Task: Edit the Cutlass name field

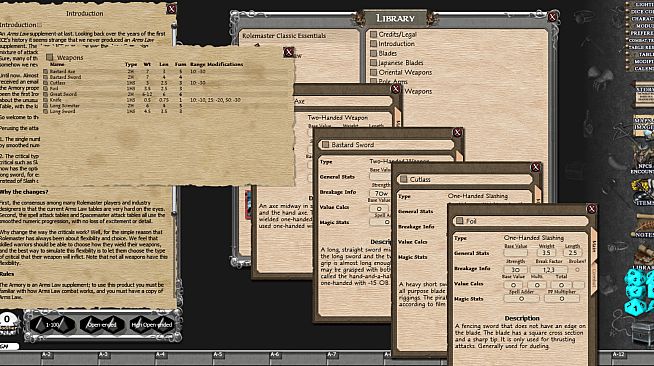Action: click(x=470, y=180)
